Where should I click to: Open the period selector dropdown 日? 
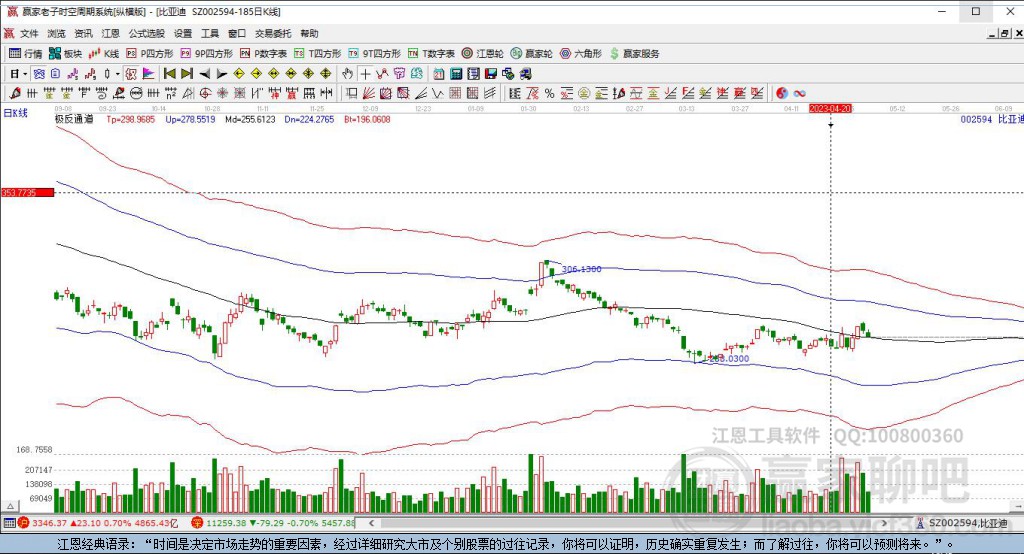(17, 73)
